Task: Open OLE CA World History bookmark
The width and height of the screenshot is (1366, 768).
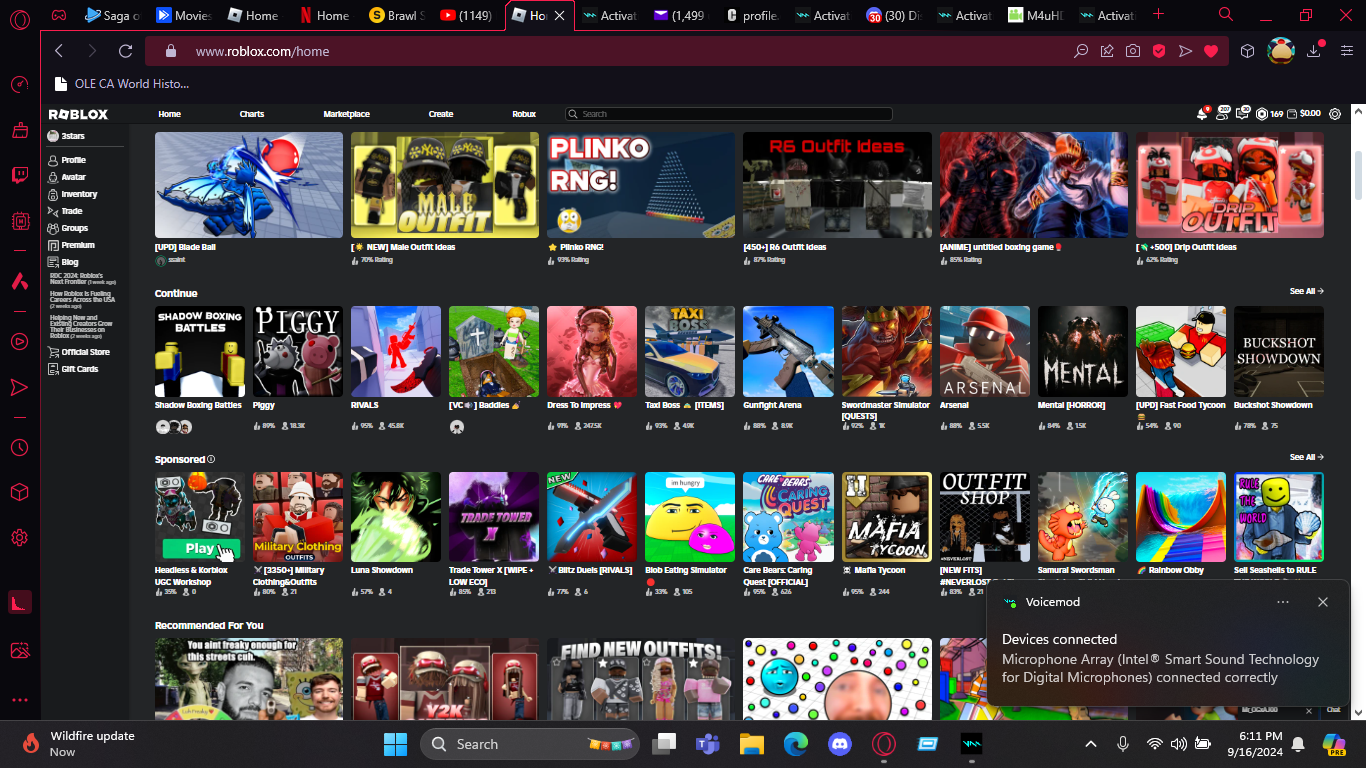Action: (x=121, y=84)
